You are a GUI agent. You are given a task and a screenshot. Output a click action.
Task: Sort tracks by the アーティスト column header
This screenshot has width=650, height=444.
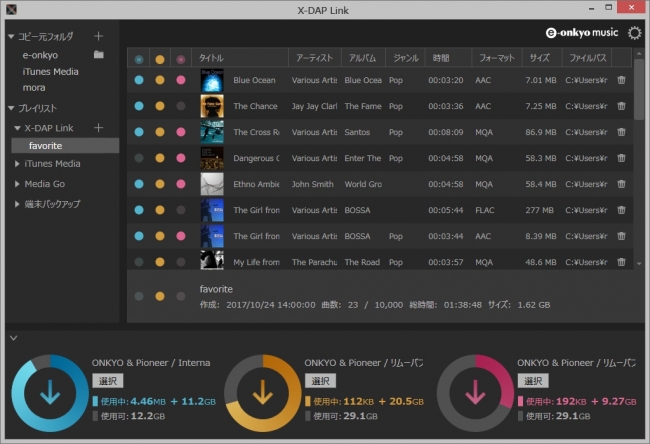click(x=314, y=59)
